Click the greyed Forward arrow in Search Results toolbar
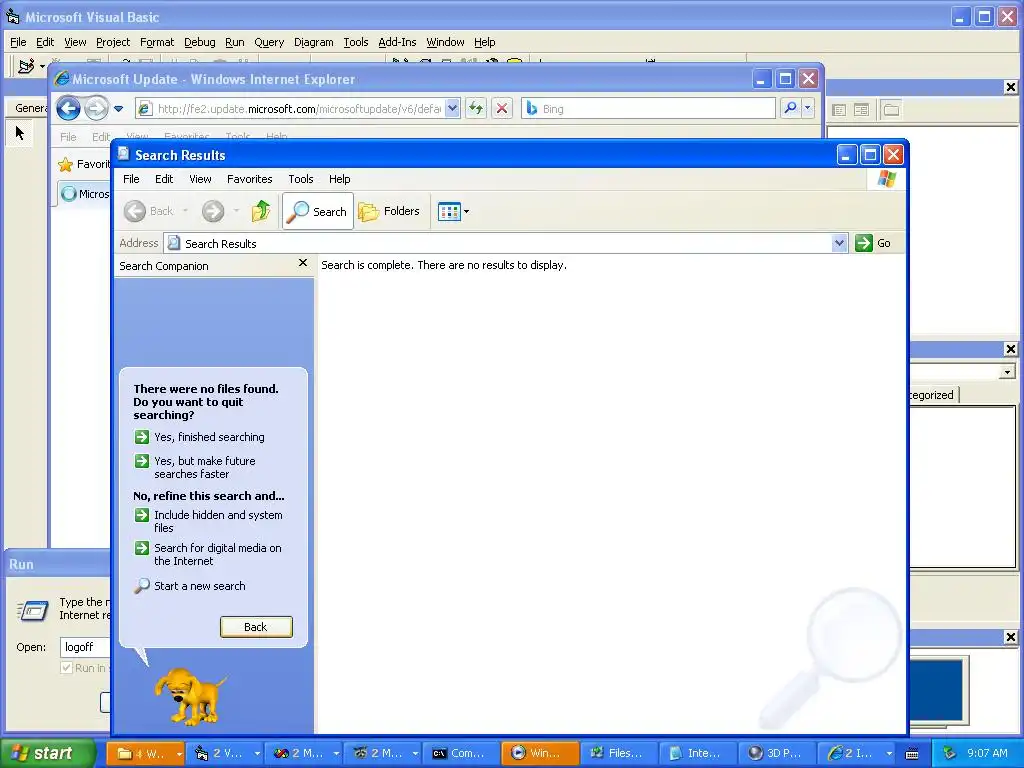 [213, 211]
